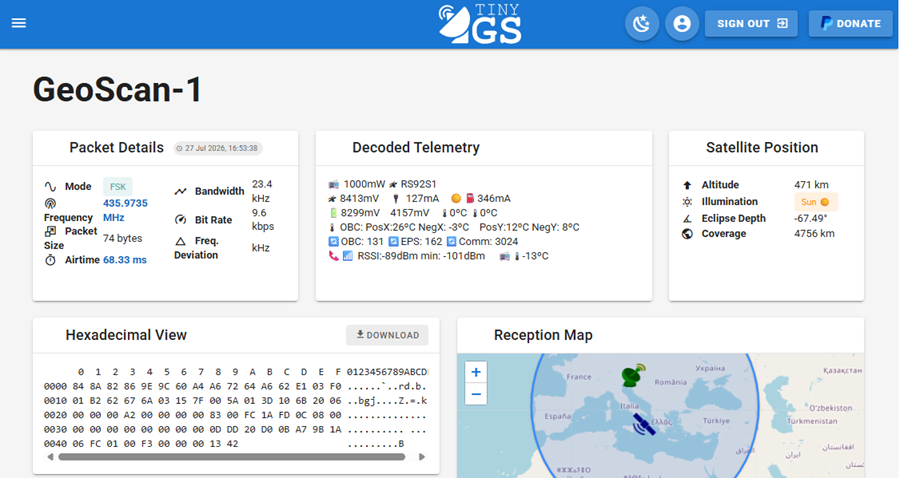Zoom in on the Reception Map
This screenshot has height=478, width=900.
pyautogui.click(x=476, y=372)
